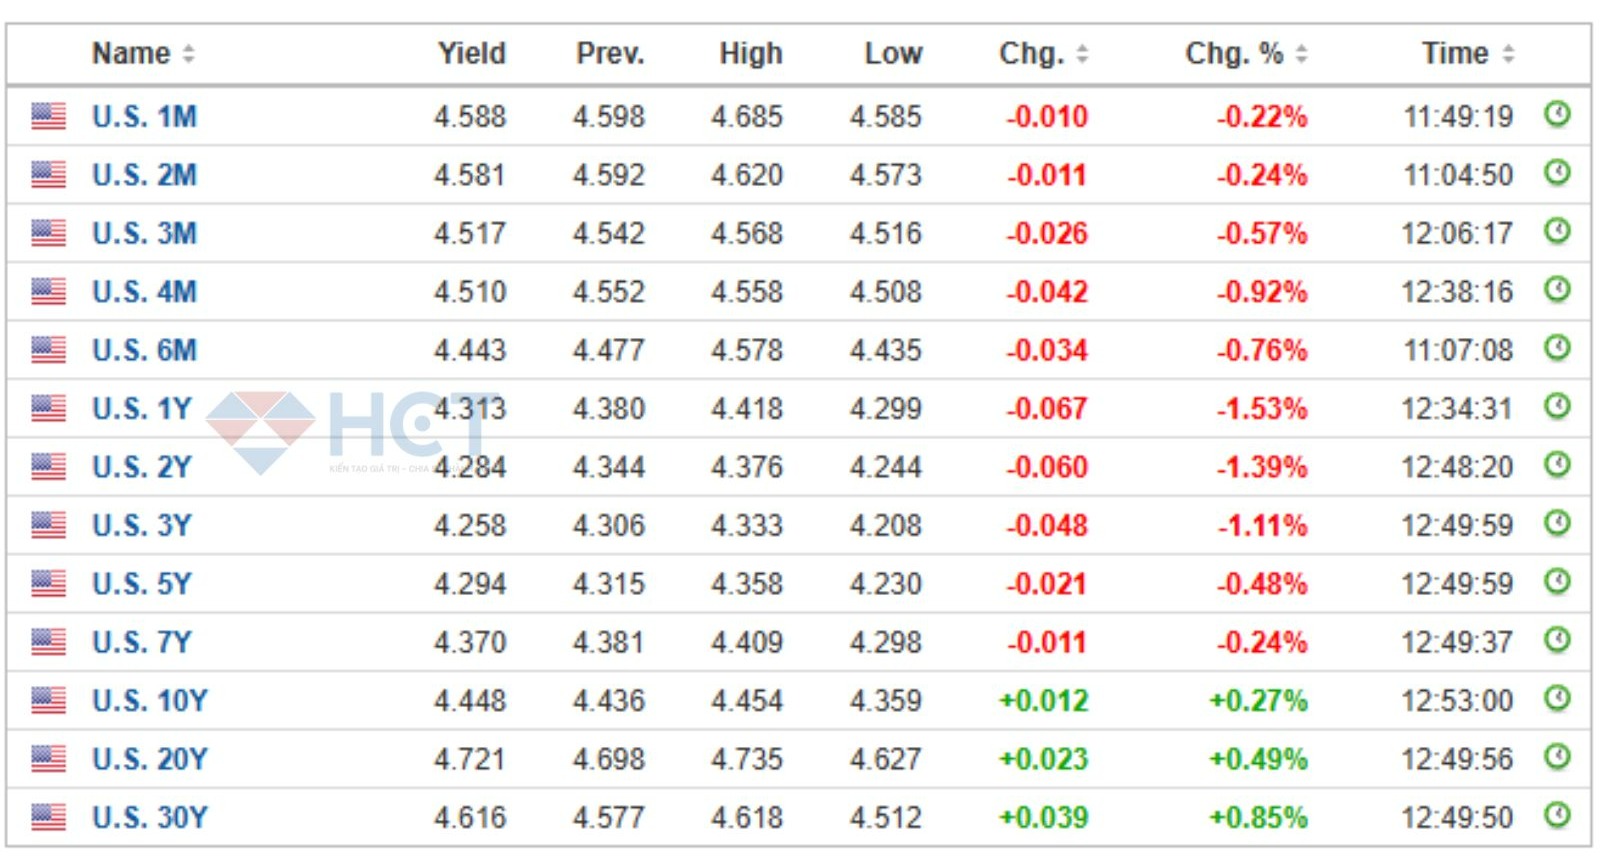Click the clock icon beside U.S. 10Y time
Screen dimensions: 1600x859
[1556, 698]
